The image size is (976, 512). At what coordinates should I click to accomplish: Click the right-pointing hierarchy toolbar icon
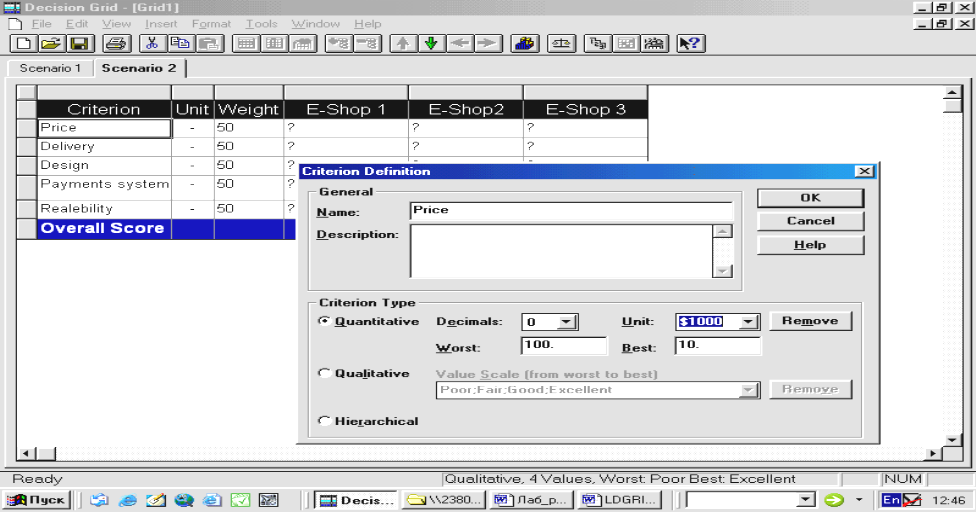pyautogui.click(x=368, y=44)
